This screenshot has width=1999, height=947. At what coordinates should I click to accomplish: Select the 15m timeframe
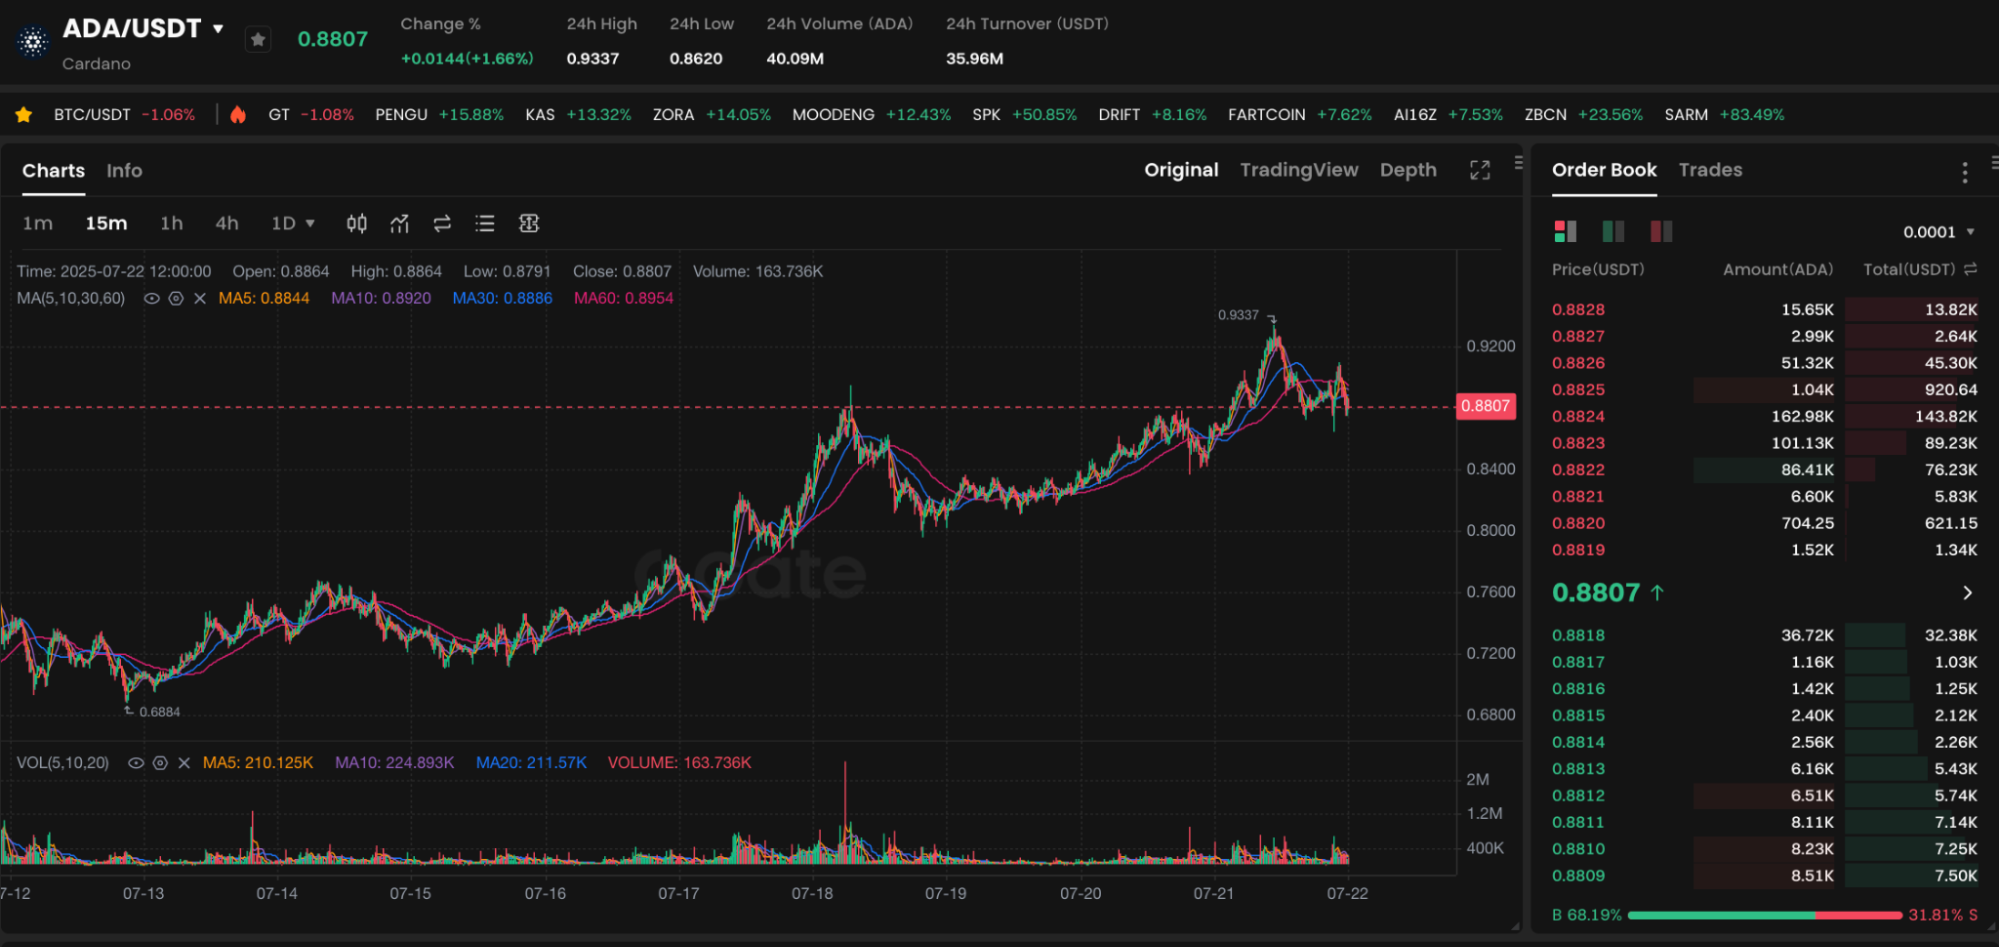106,223
